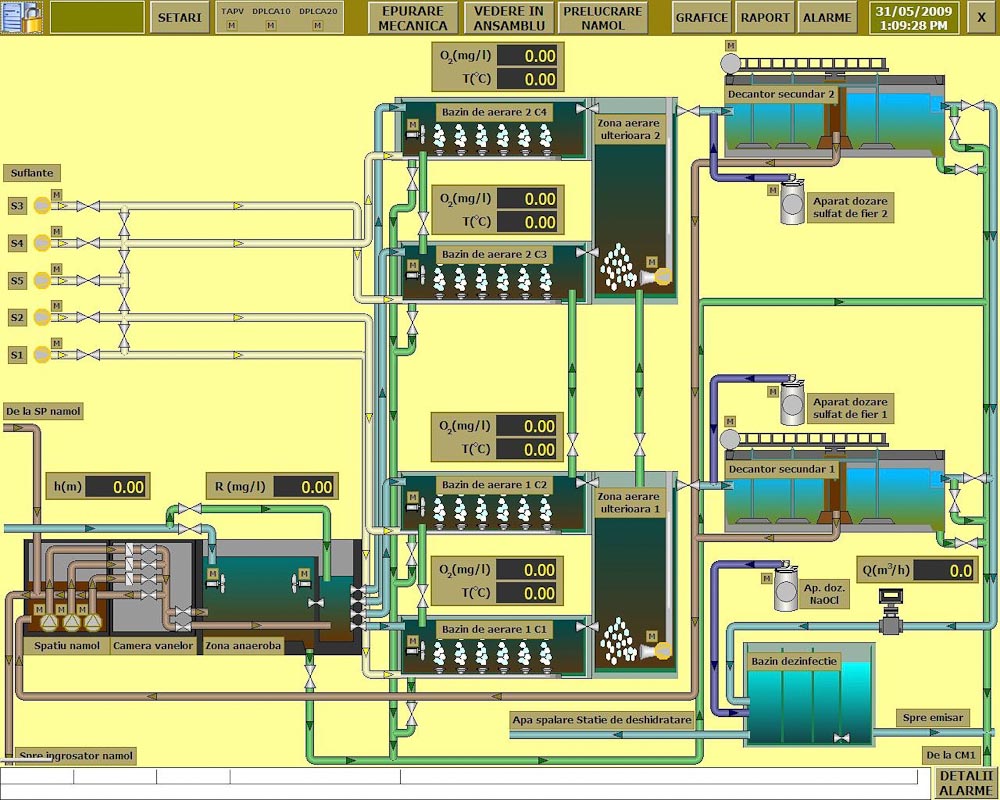Viewport: 1000px width, 800px height.
Task: Click the h(m) level value field
Action: [x=116, y=487]
